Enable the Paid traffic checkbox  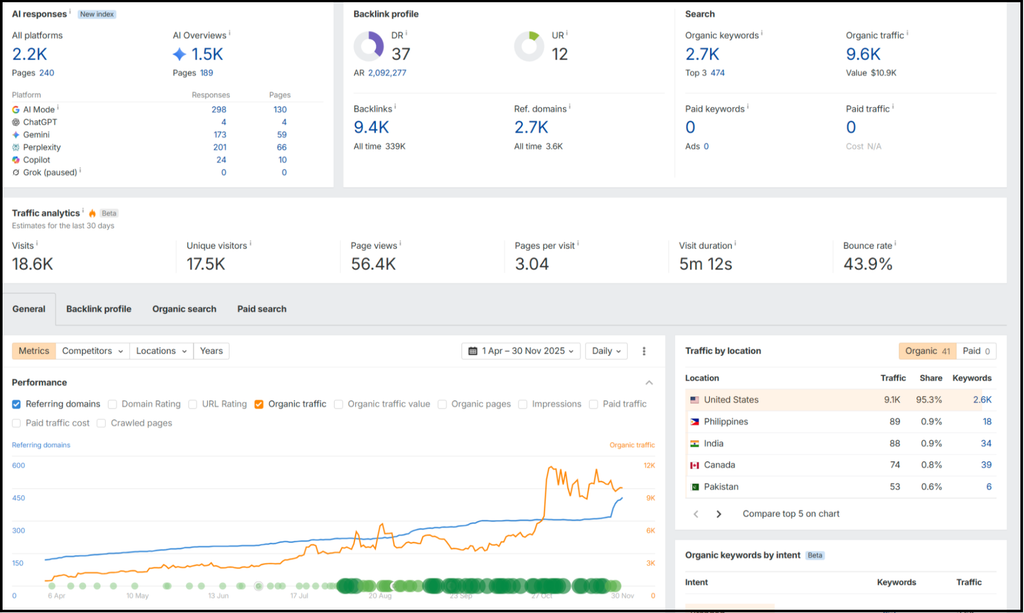(x=593, y=405)
